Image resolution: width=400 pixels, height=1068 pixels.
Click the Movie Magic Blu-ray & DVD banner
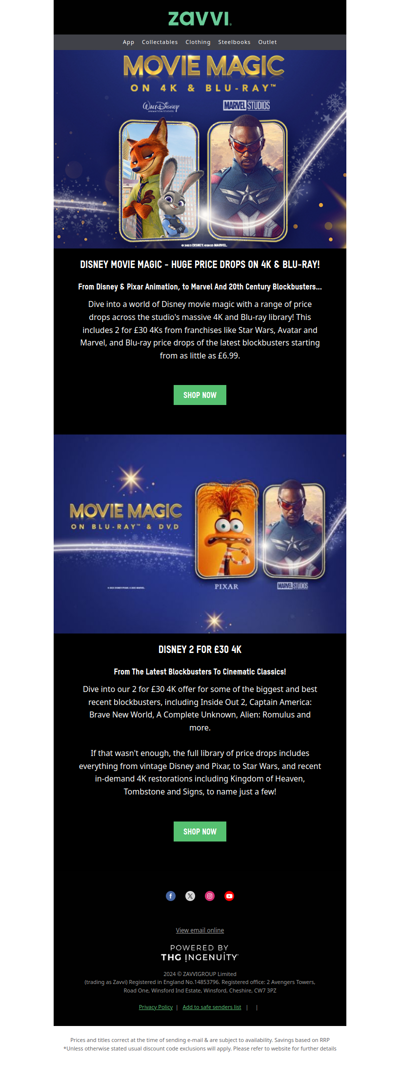pos(200,534)
